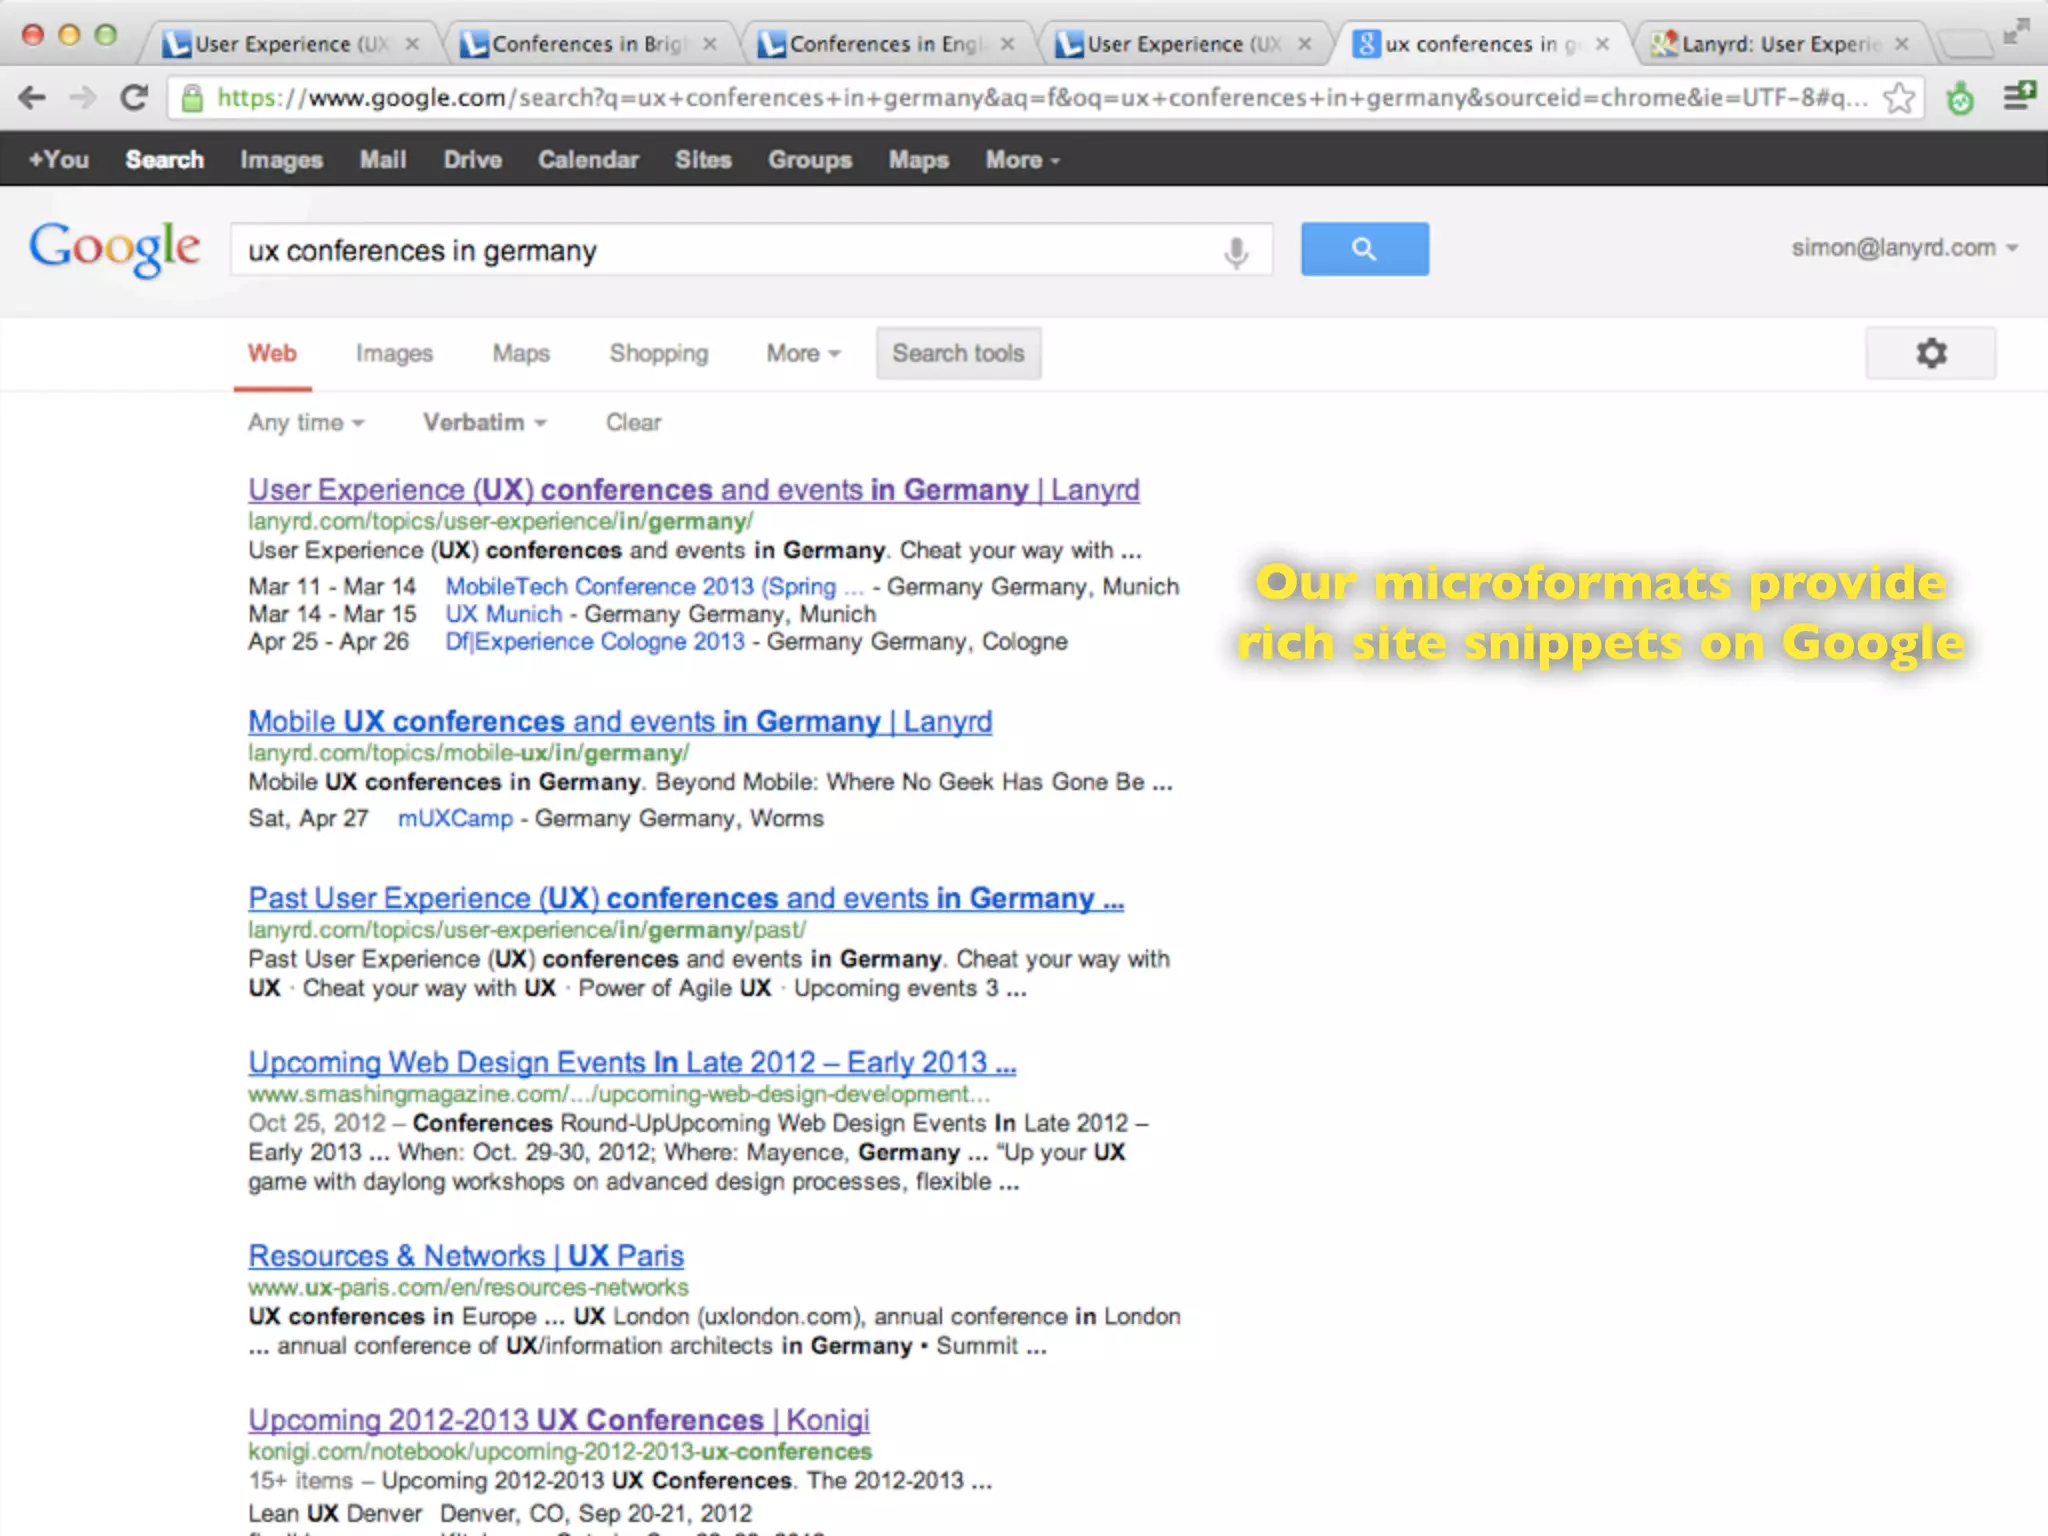The width and height of the screenshot is (2048, 1536).
Task: Open the mUXCamp snippet link
Action: click(x=455, y=818)
